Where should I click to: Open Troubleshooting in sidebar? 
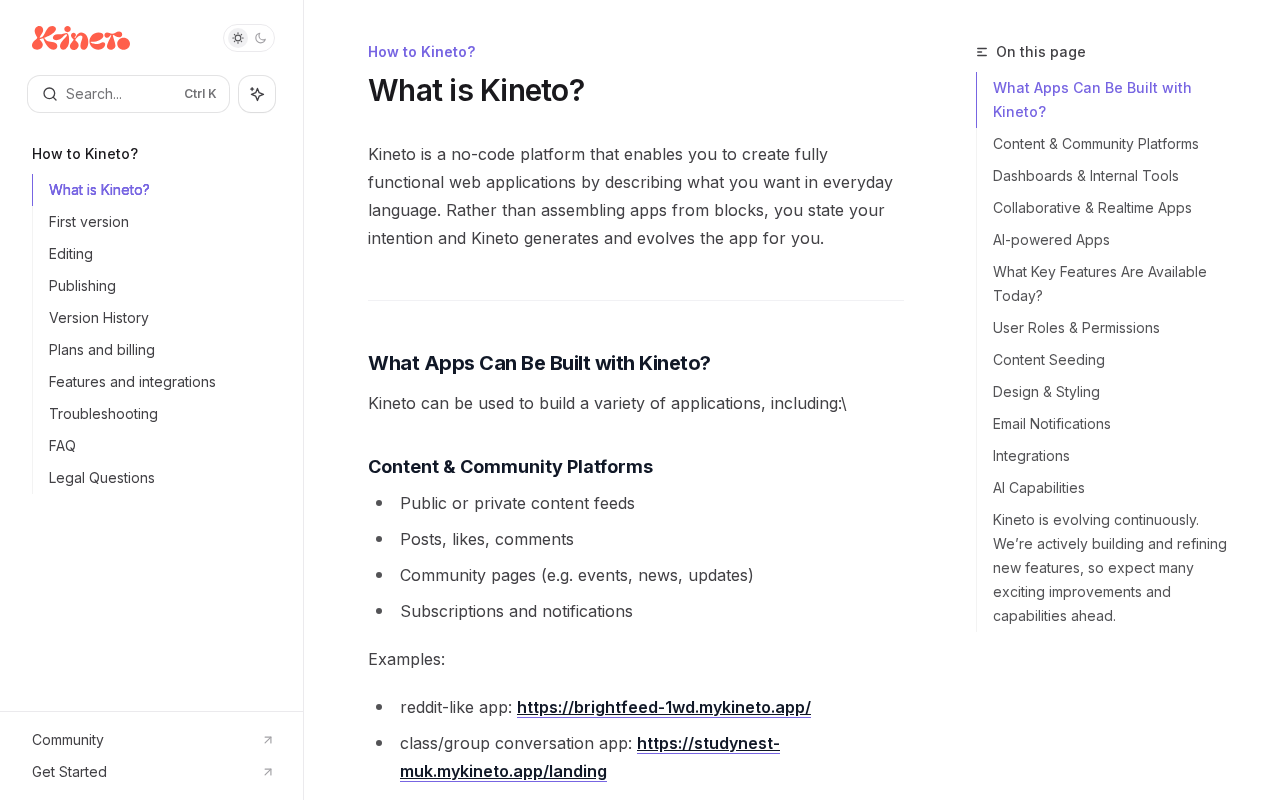103,414
